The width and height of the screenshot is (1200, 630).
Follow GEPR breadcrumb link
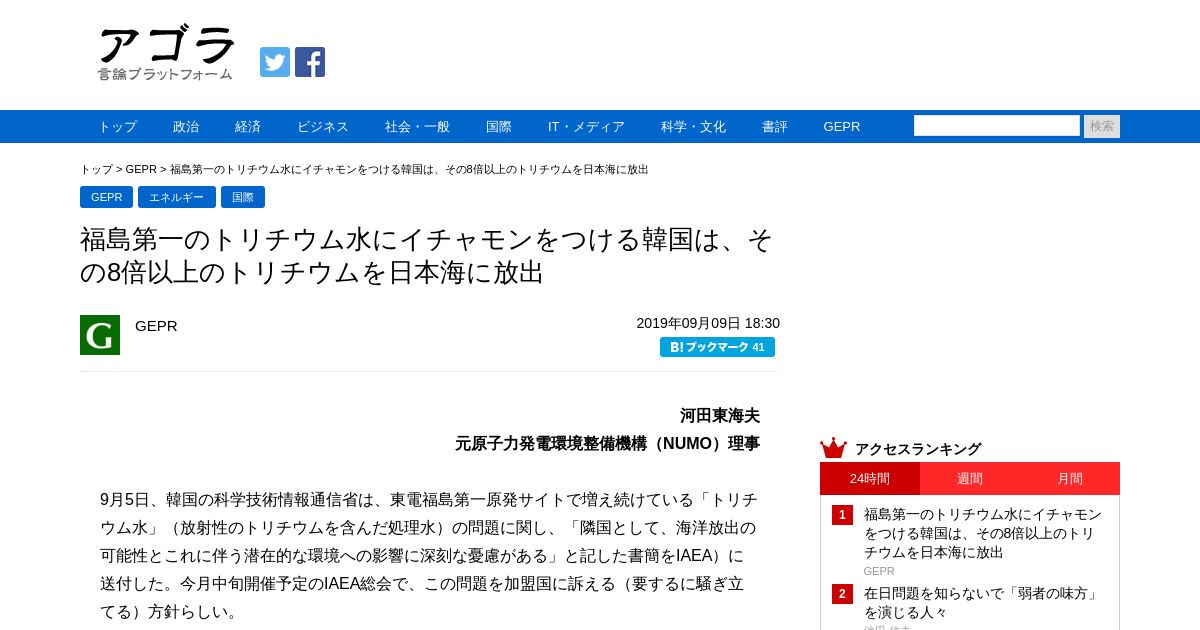(x=141, y=169)
